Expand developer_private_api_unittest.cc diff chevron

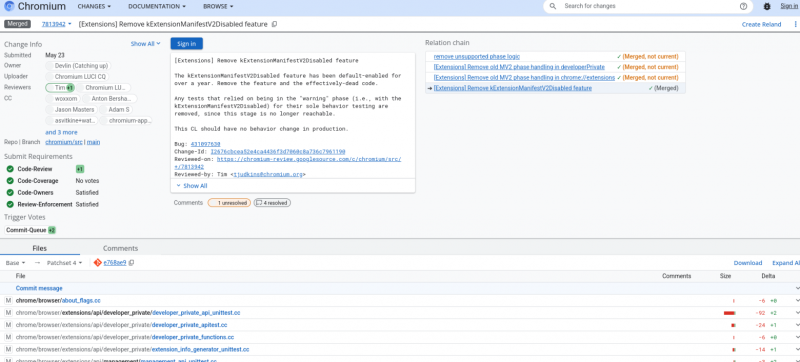(x=797, y=313)
